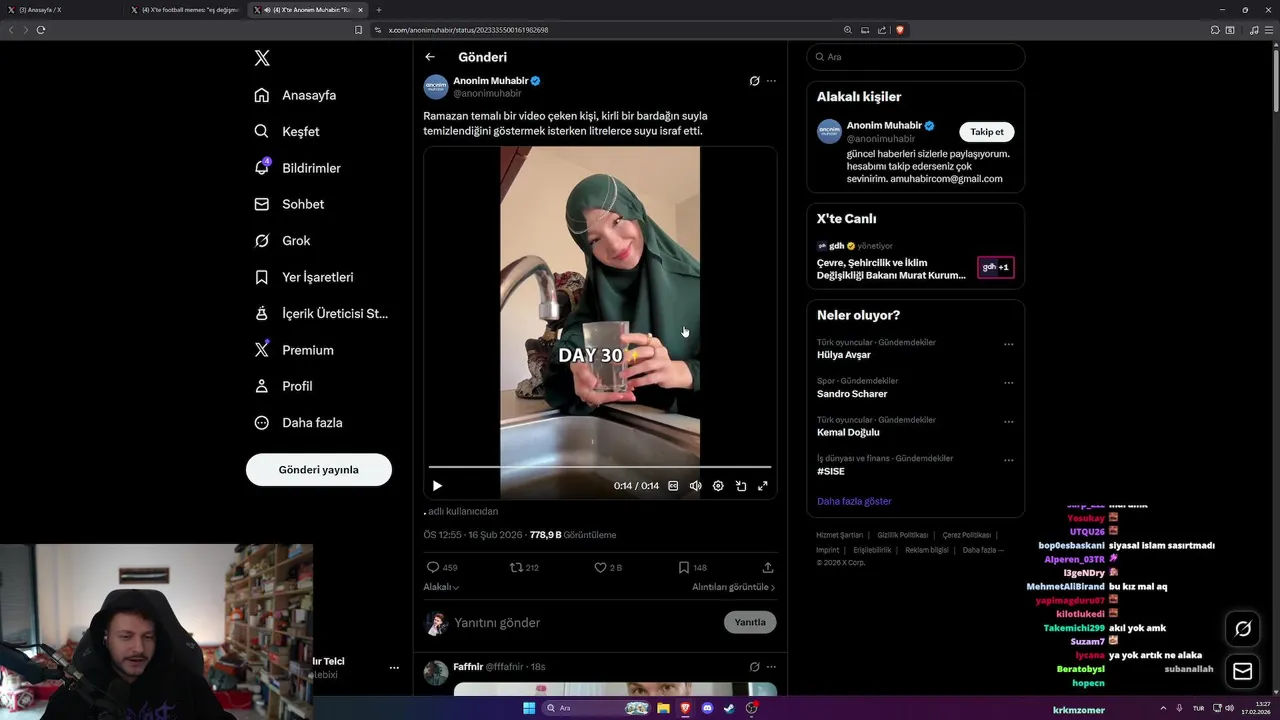Share the post
The width and height of the screenshot is (1280, 720).
tap(768, 567)
